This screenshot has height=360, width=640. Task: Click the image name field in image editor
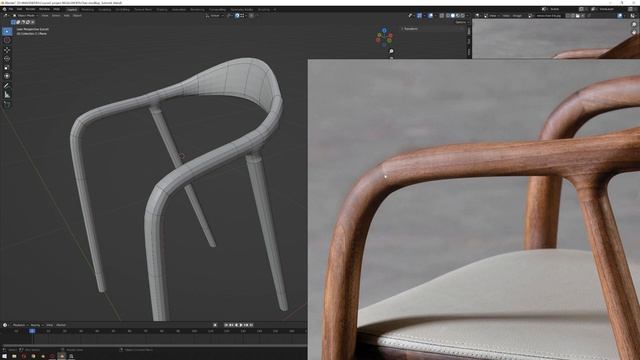coord(549,16)
